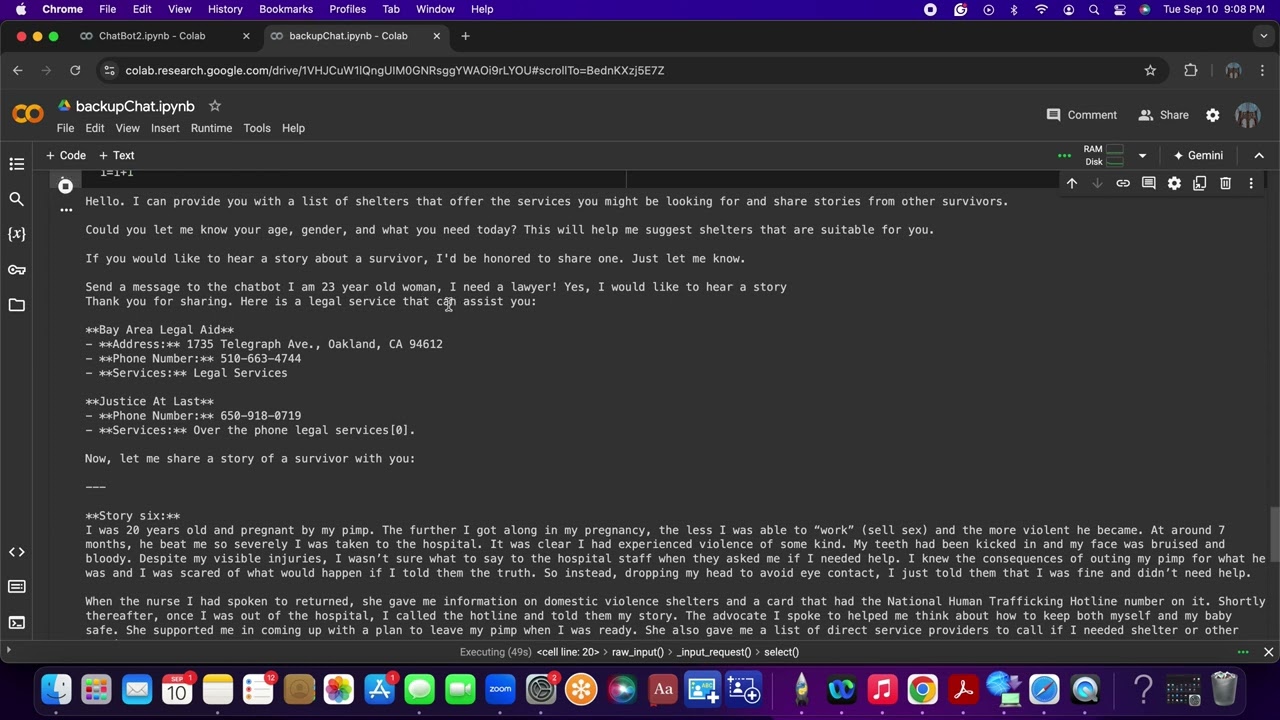Open the table of contents sidebar icon
Screen dimensions: 1280x720
[16, 164]
